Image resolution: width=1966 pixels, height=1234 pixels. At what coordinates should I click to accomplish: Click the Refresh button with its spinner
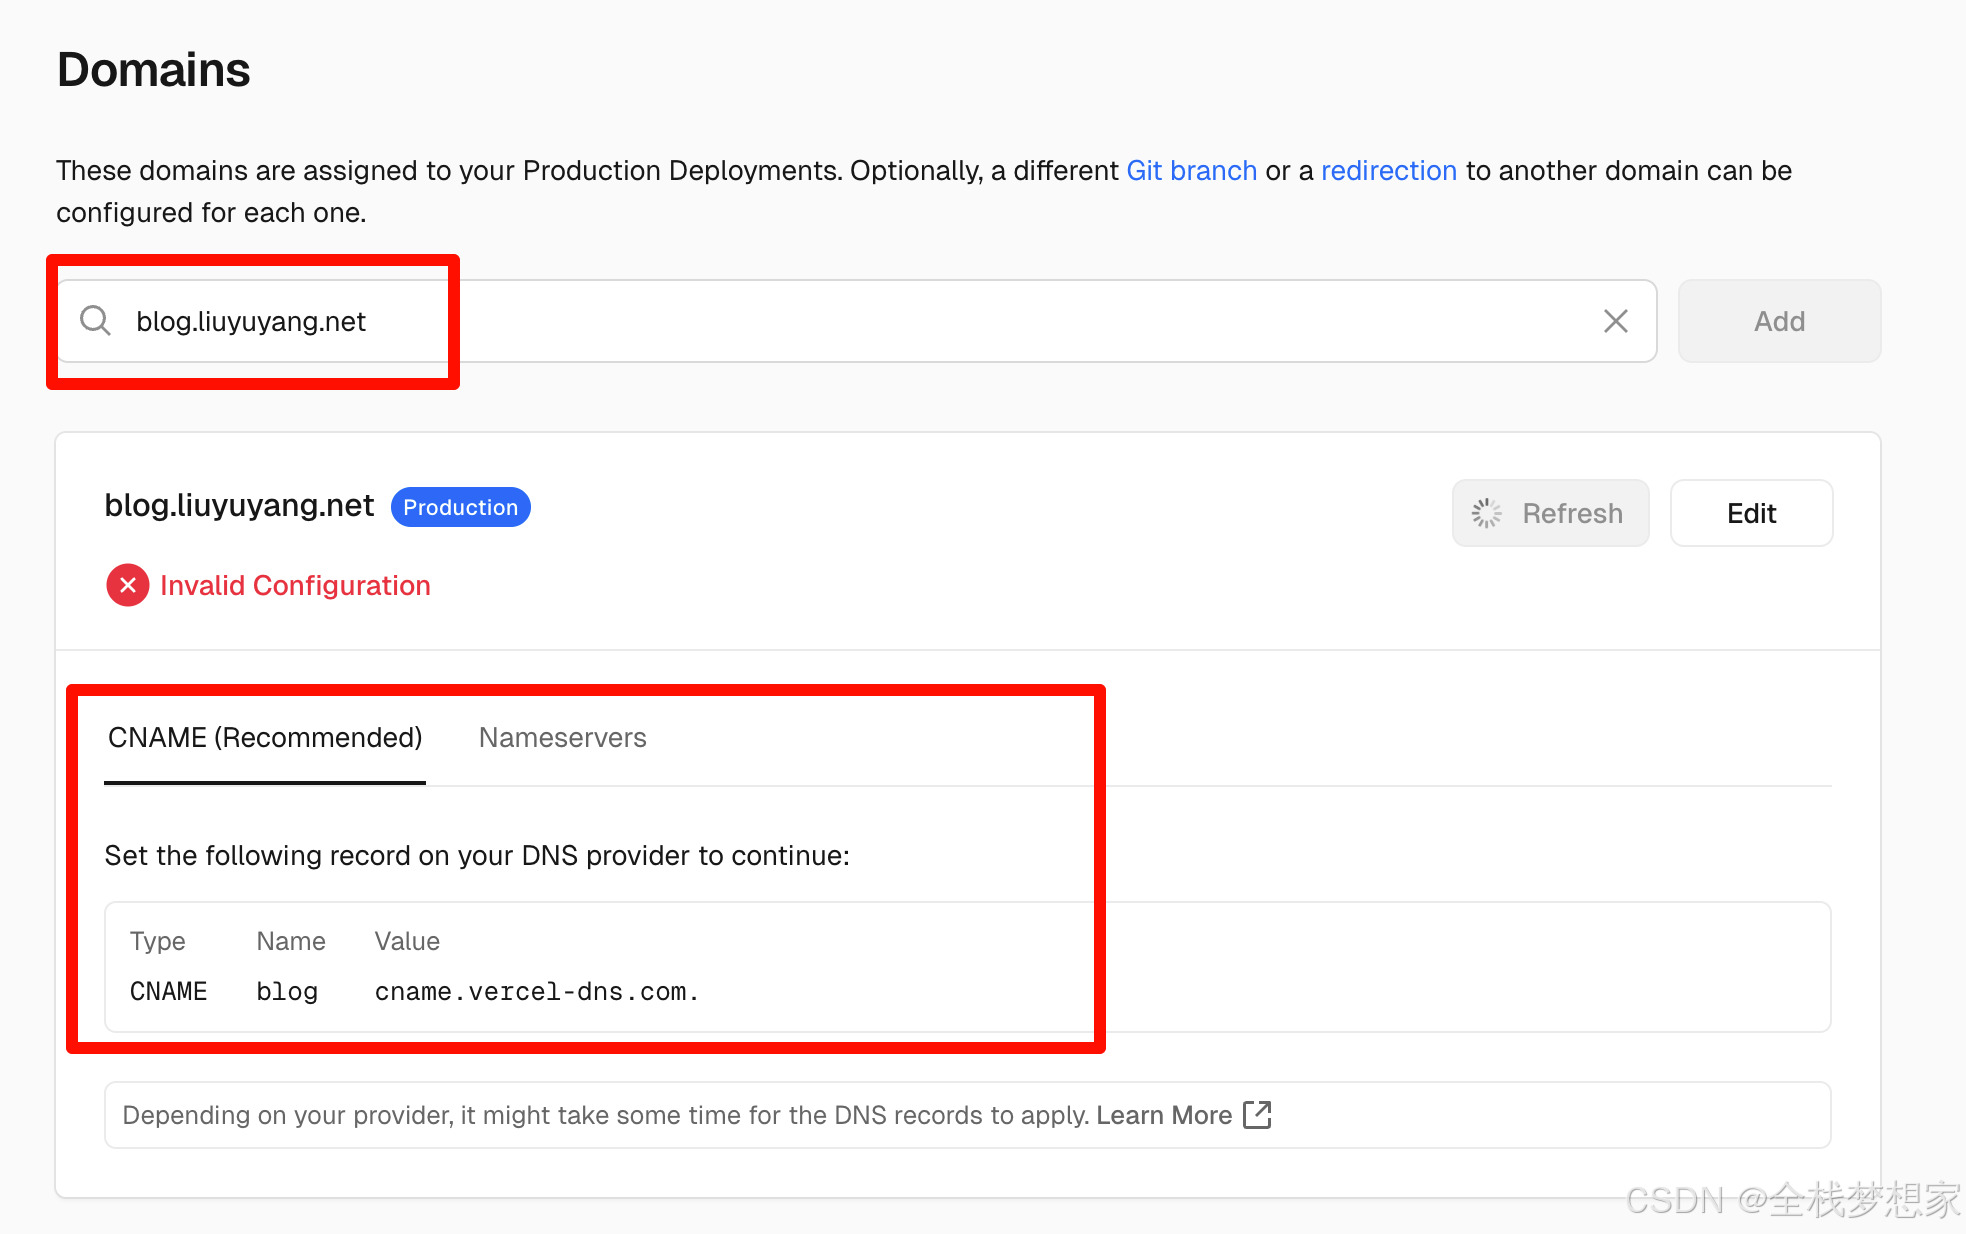pos(1550,513)
